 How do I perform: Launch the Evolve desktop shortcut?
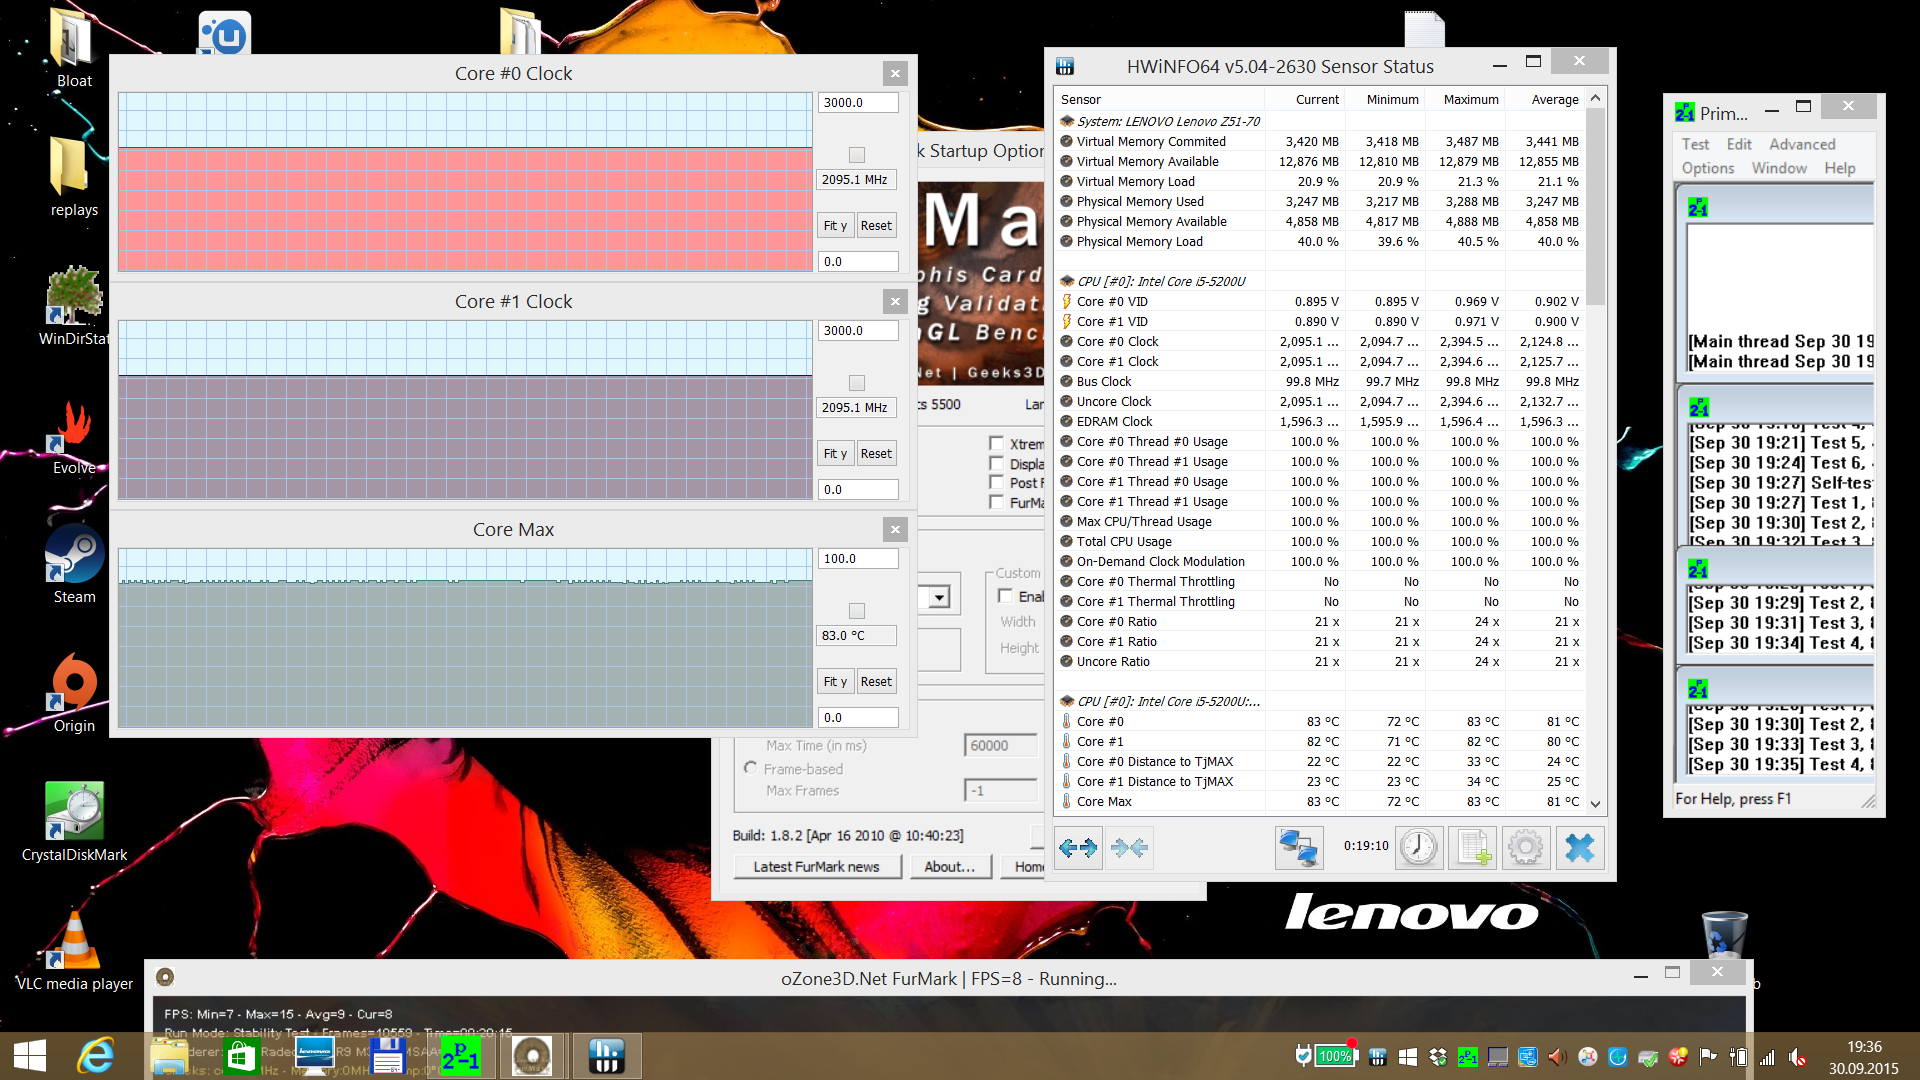[x=75, y=437]
